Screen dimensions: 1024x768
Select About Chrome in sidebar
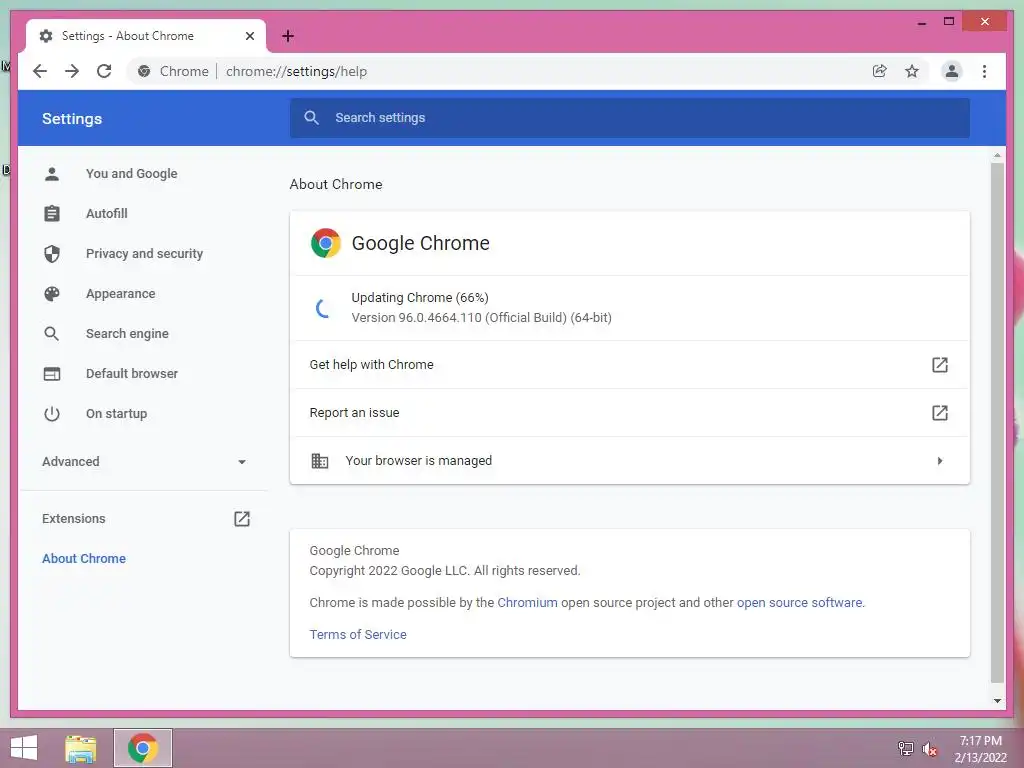tap(84, 558)
